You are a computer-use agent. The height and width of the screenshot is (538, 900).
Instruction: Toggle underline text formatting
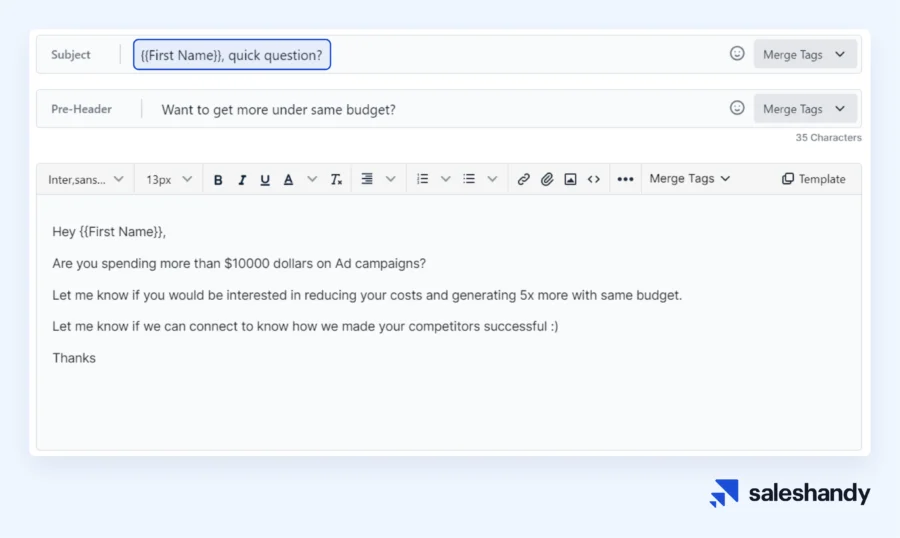(265, 180)
